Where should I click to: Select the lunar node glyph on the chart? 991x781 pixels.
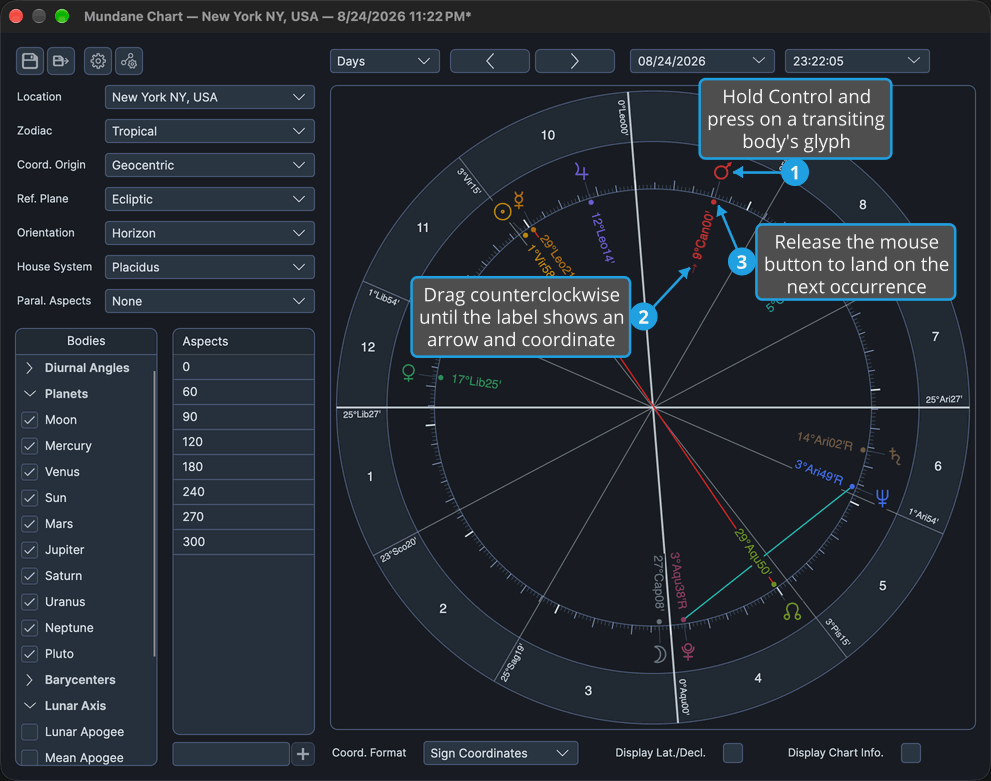point(792,611)
